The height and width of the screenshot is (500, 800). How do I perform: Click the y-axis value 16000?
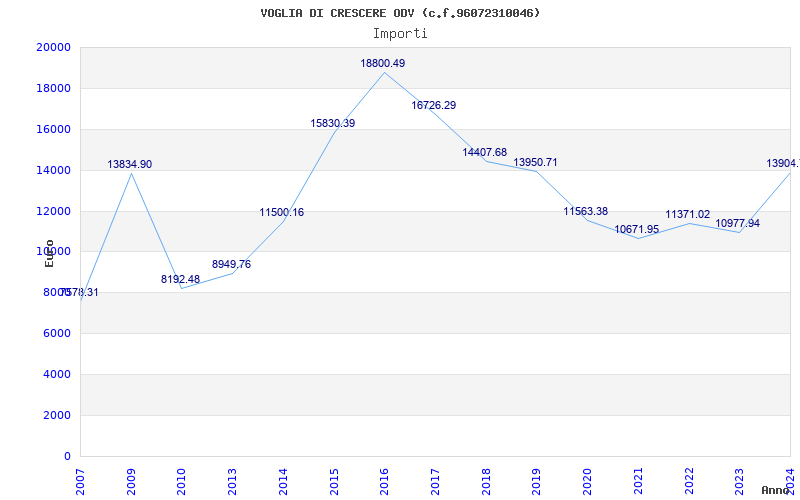point(54,129)
